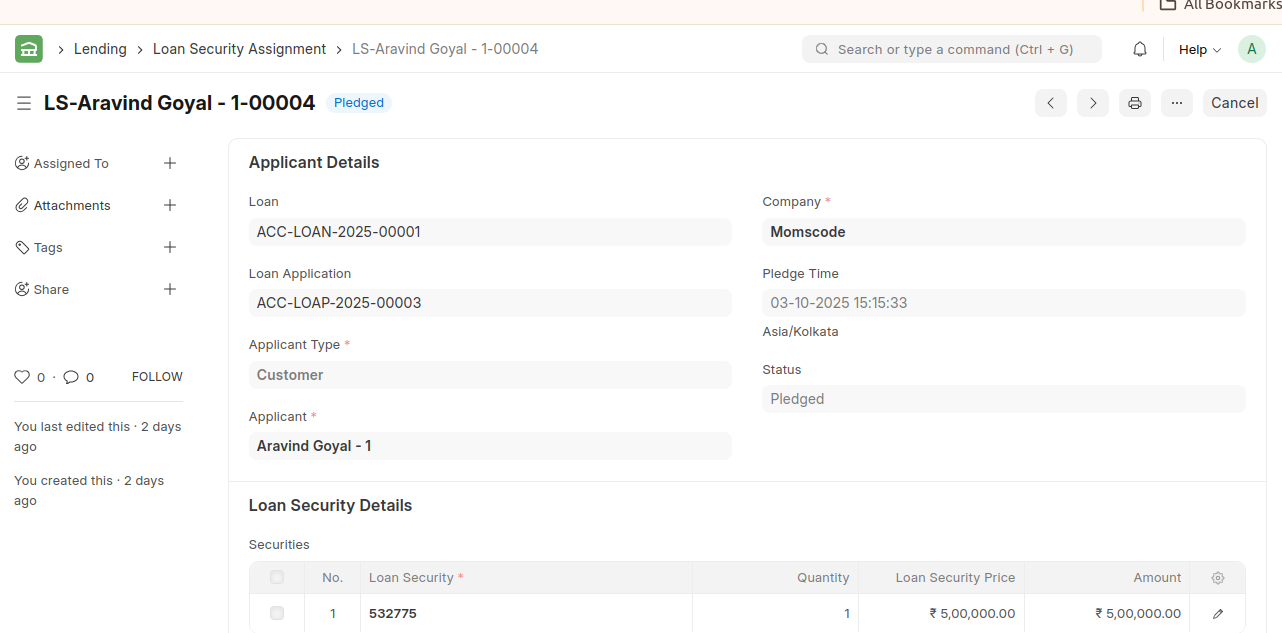Select all rows checkbox in Securities table

click(277, 577)
